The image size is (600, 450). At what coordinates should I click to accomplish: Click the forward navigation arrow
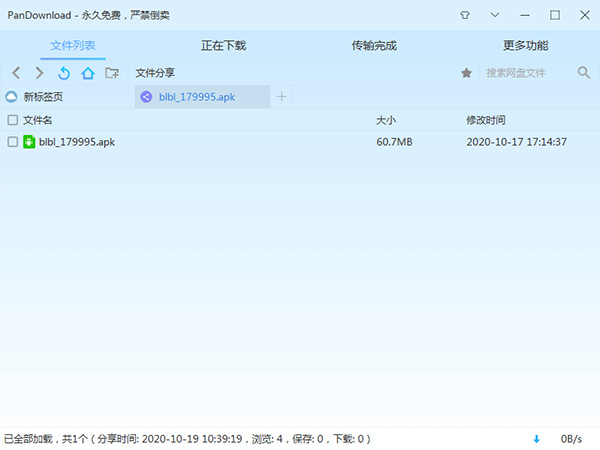tap(39, 73)
